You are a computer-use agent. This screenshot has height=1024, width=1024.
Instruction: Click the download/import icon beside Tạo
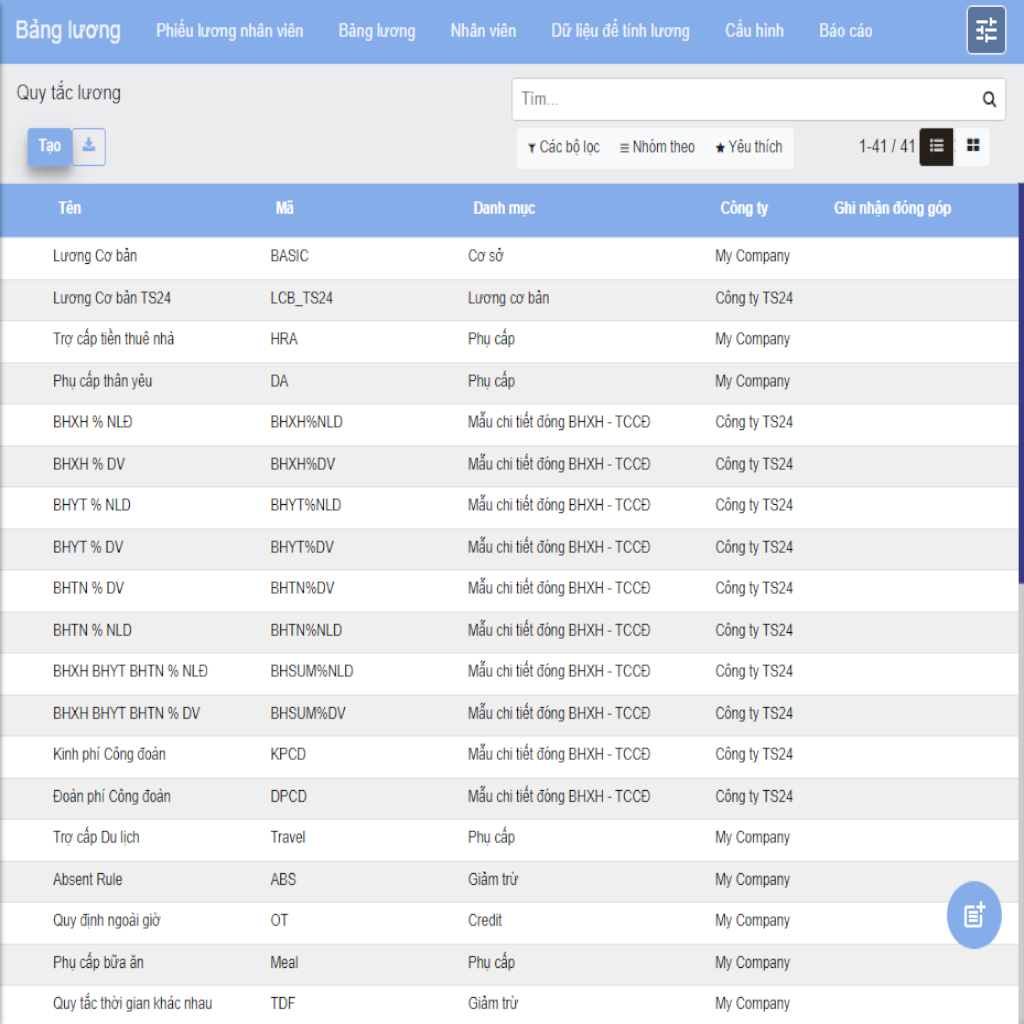pos(89,146)
